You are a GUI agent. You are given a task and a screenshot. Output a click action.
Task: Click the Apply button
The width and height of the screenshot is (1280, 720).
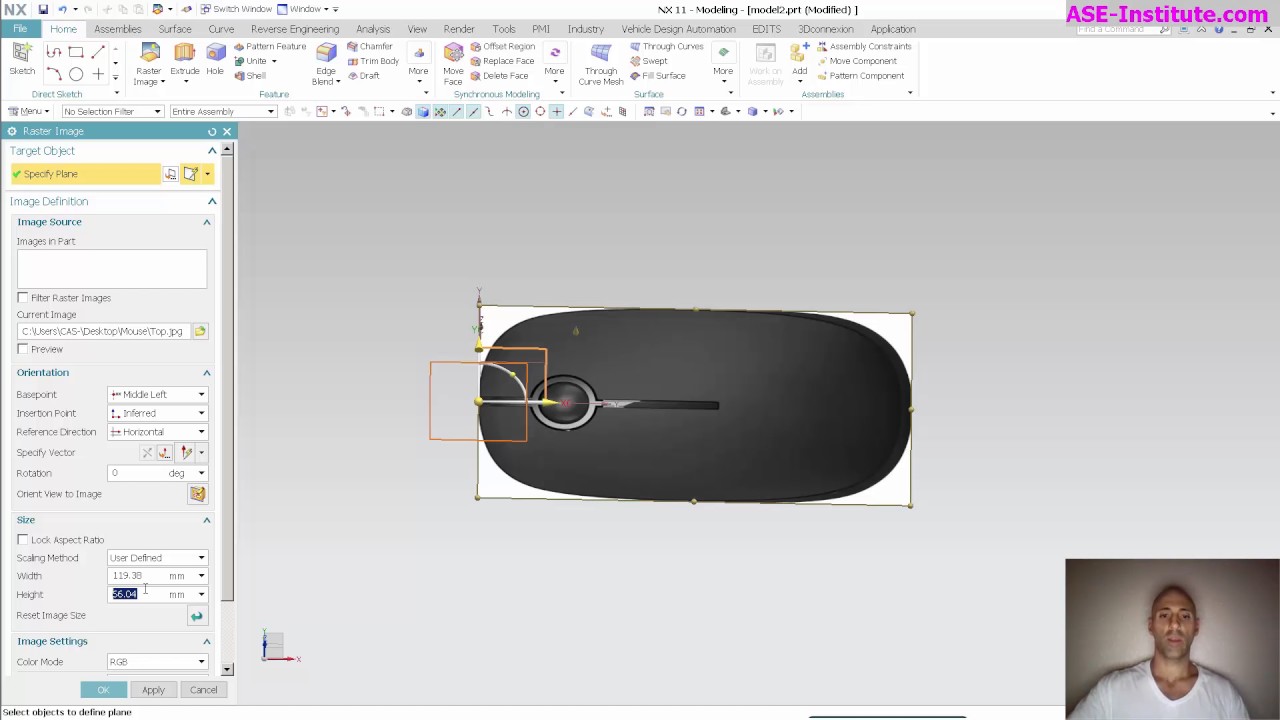[x=153, y=690]
